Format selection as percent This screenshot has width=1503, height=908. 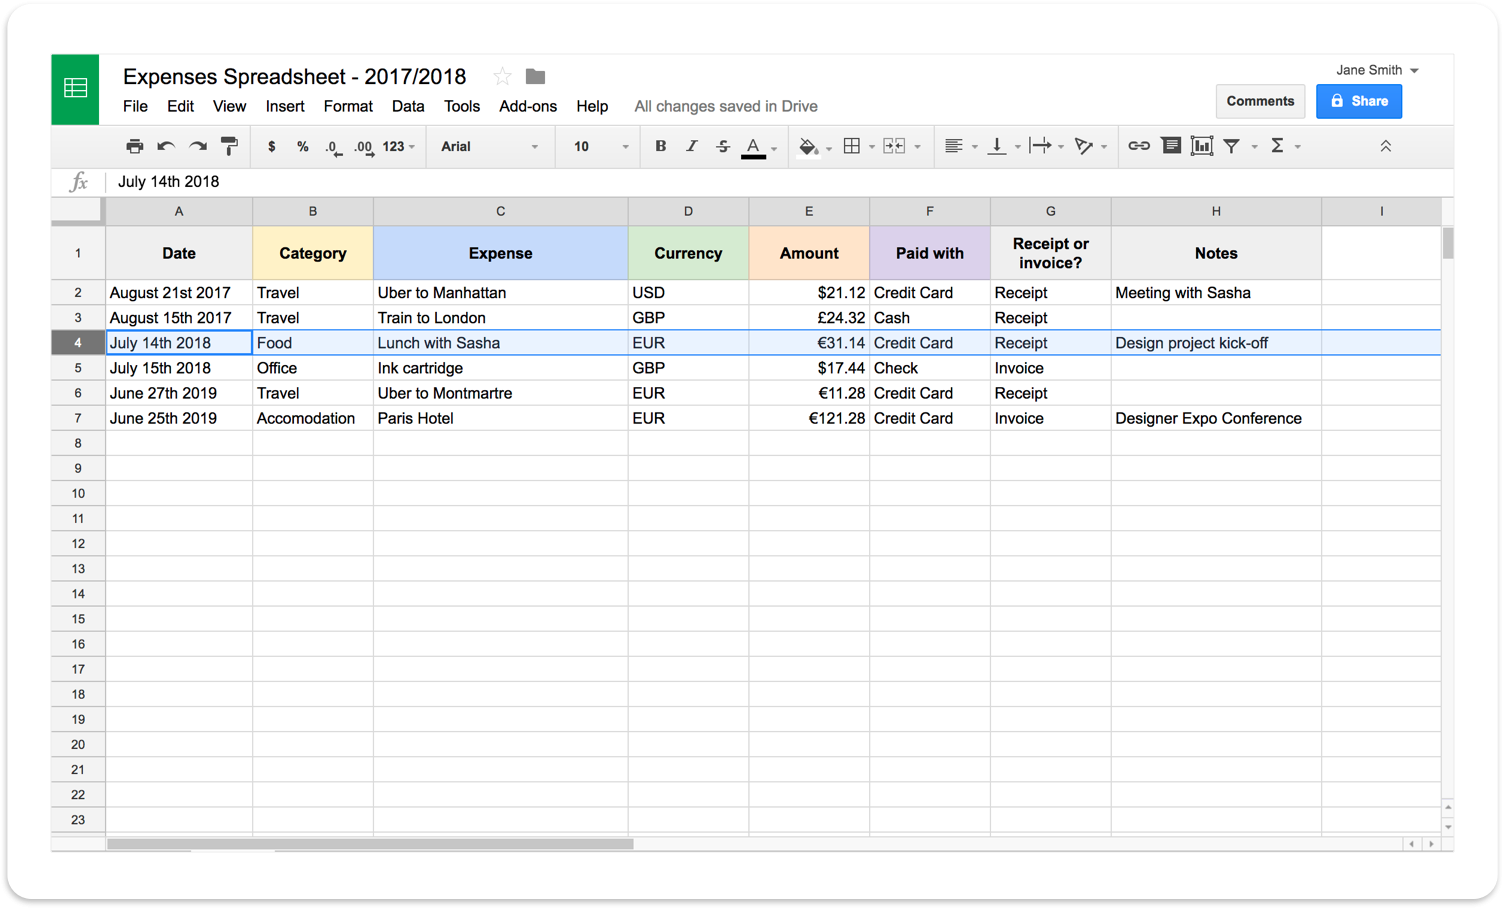(x=302, y=146)
